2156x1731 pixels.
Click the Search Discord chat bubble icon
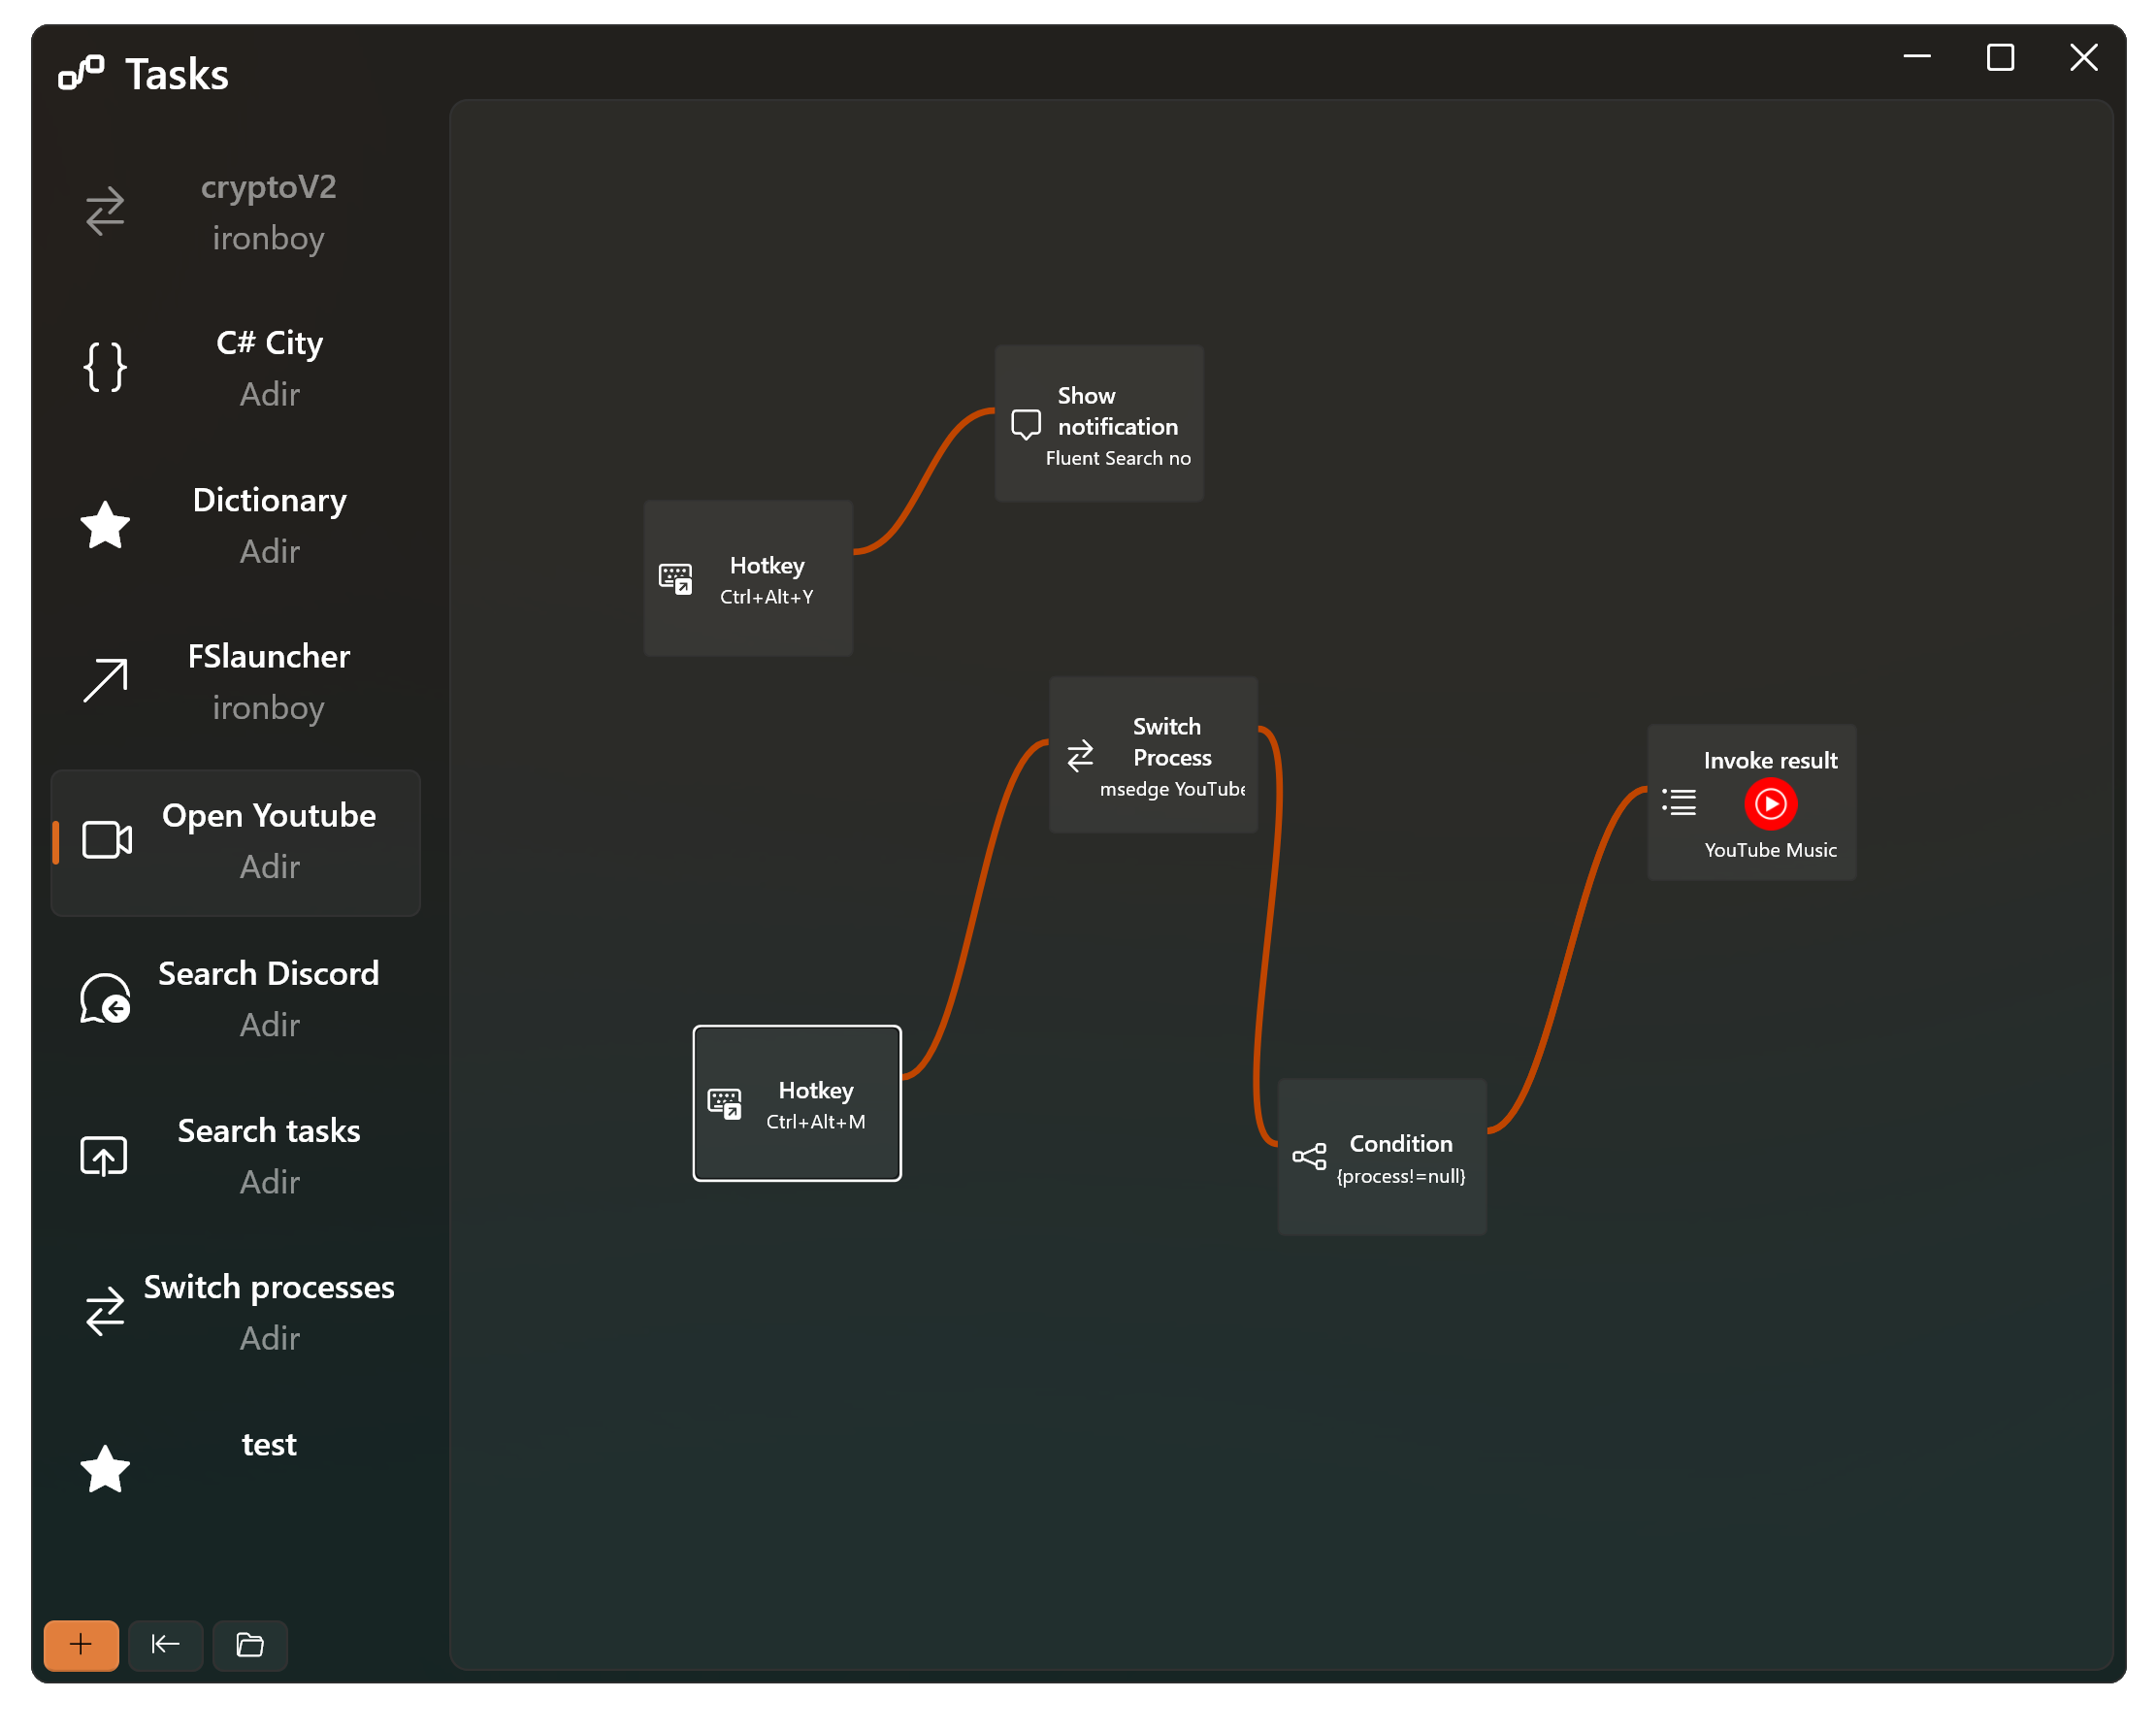(x=104, y=997)
